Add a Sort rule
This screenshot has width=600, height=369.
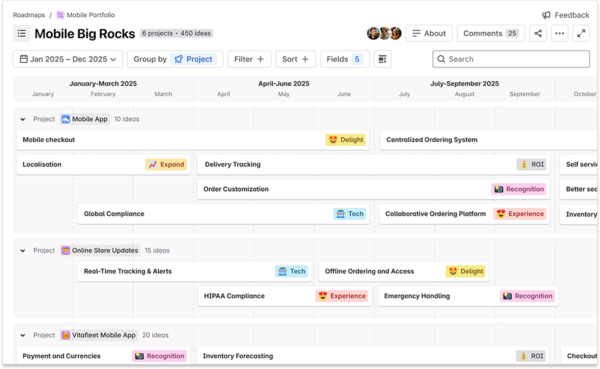(x=295, y=59)
